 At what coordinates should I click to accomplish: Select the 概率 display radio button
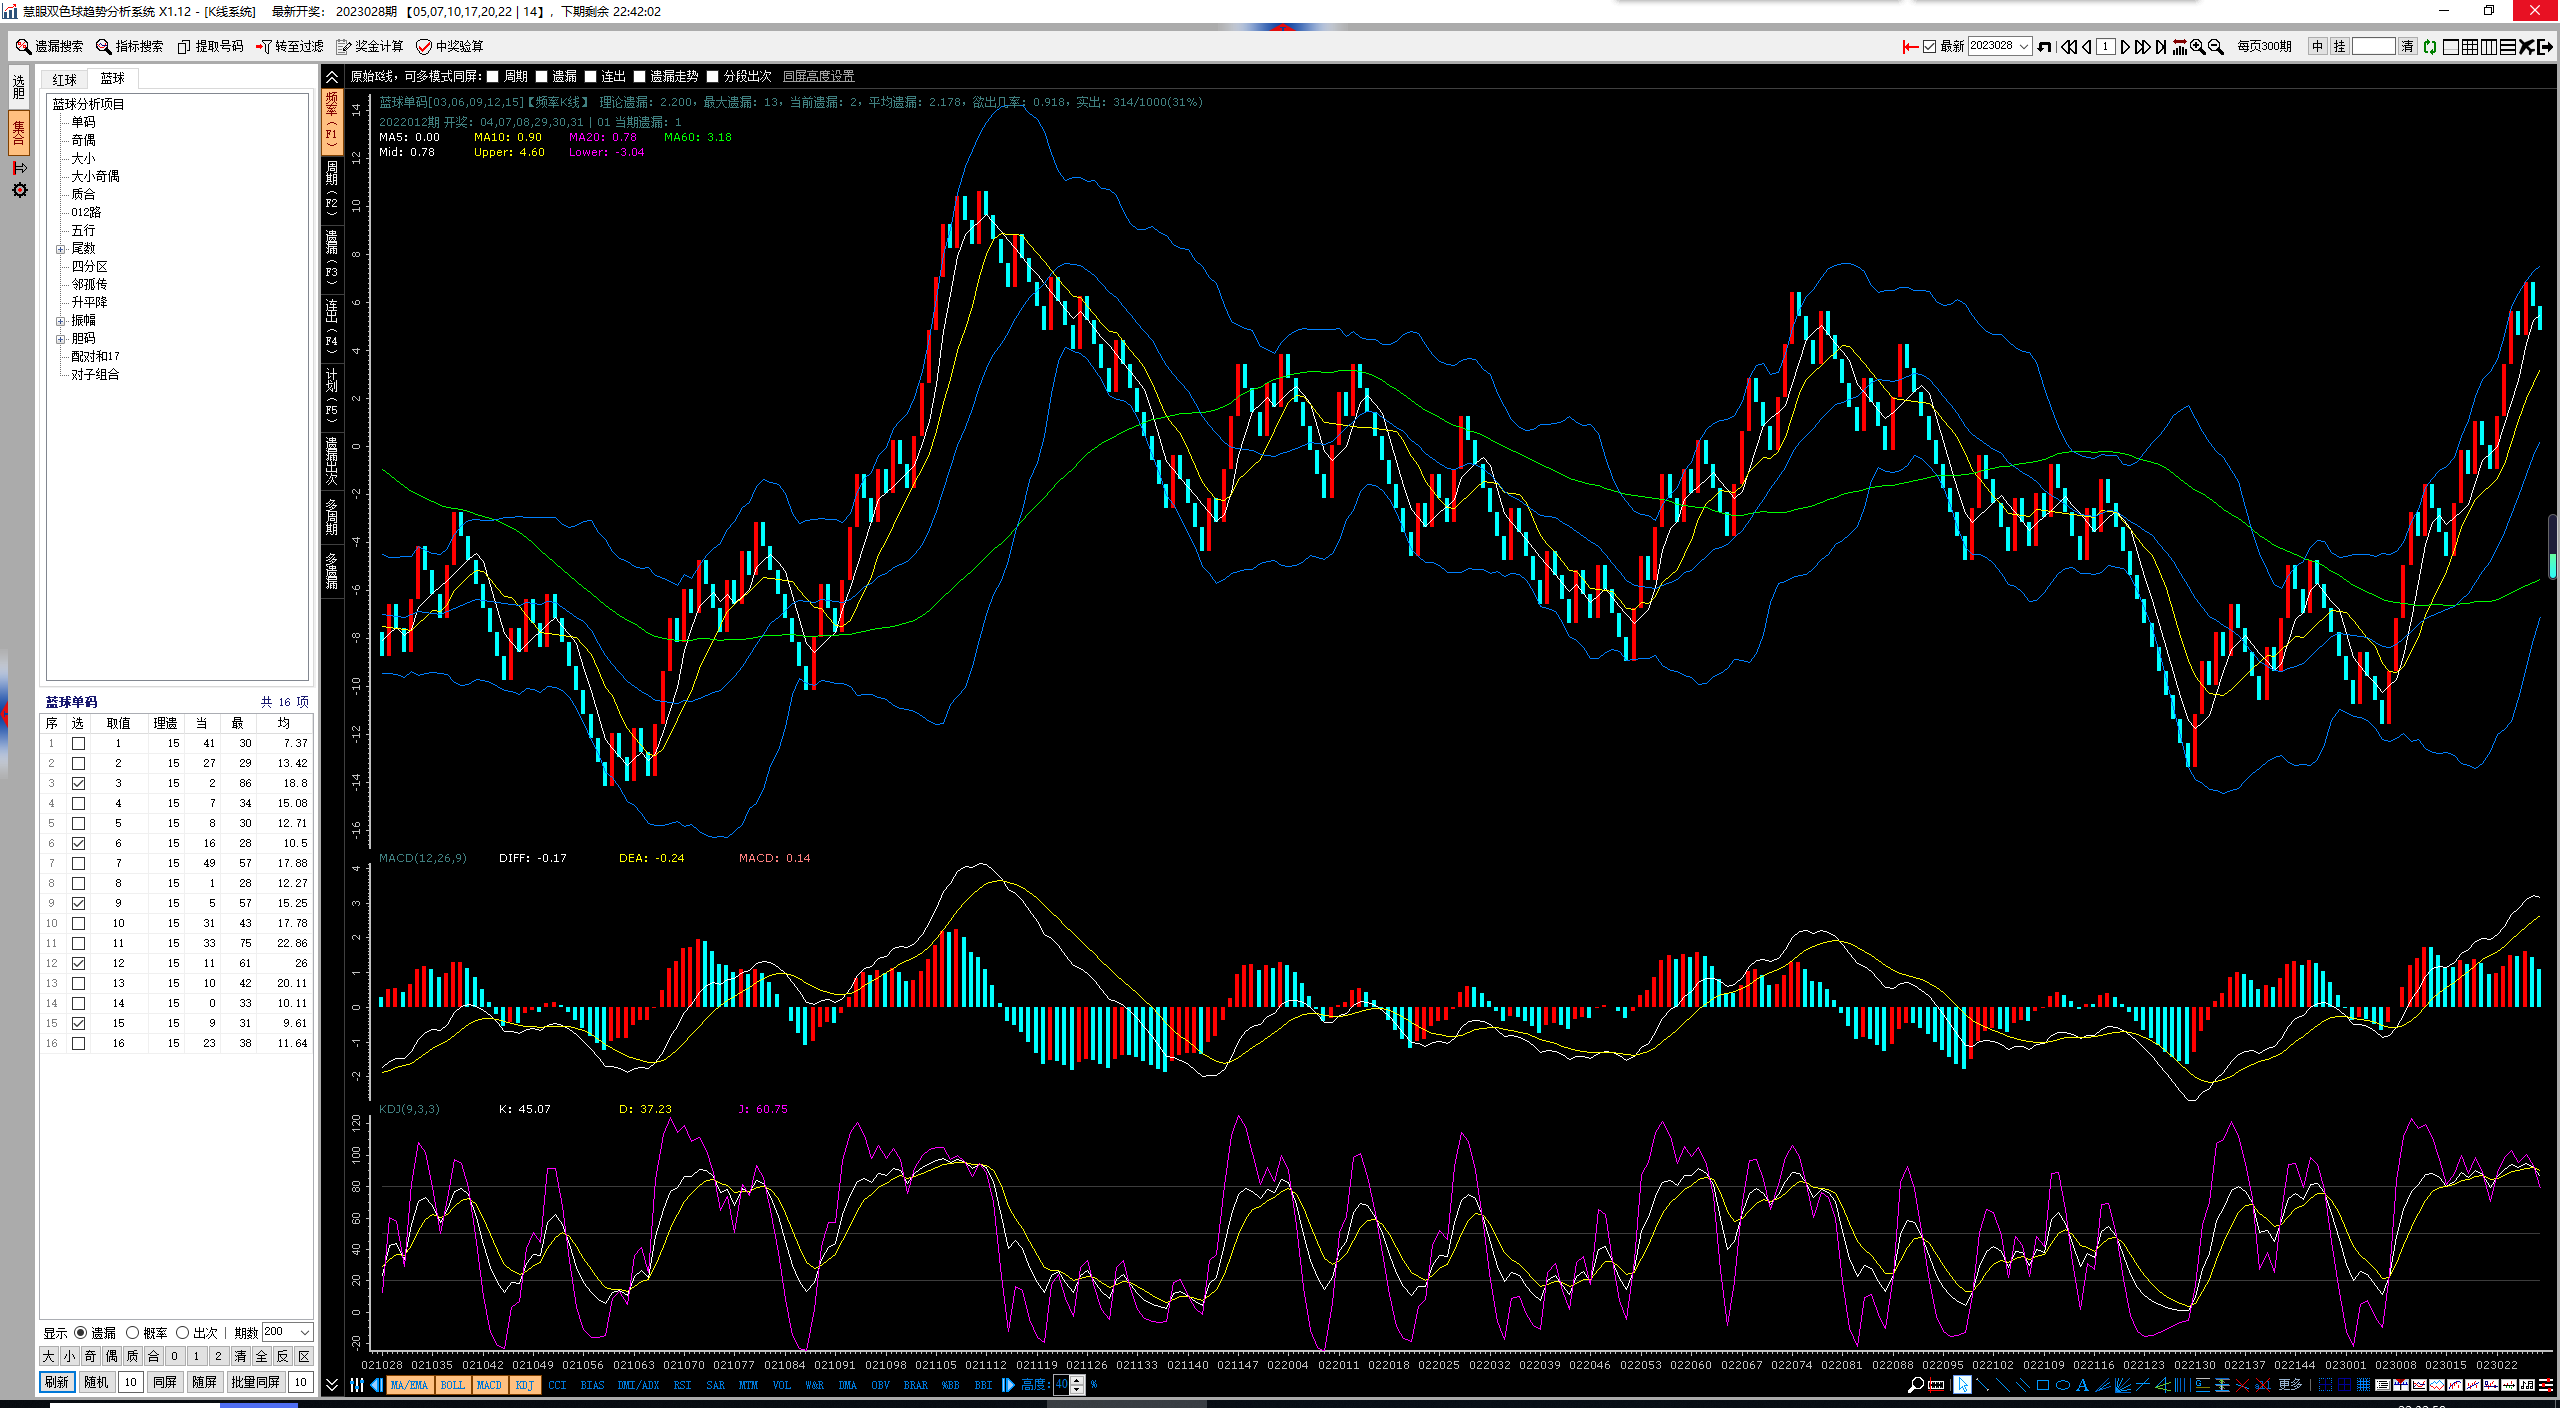(x=133, y=1333)
